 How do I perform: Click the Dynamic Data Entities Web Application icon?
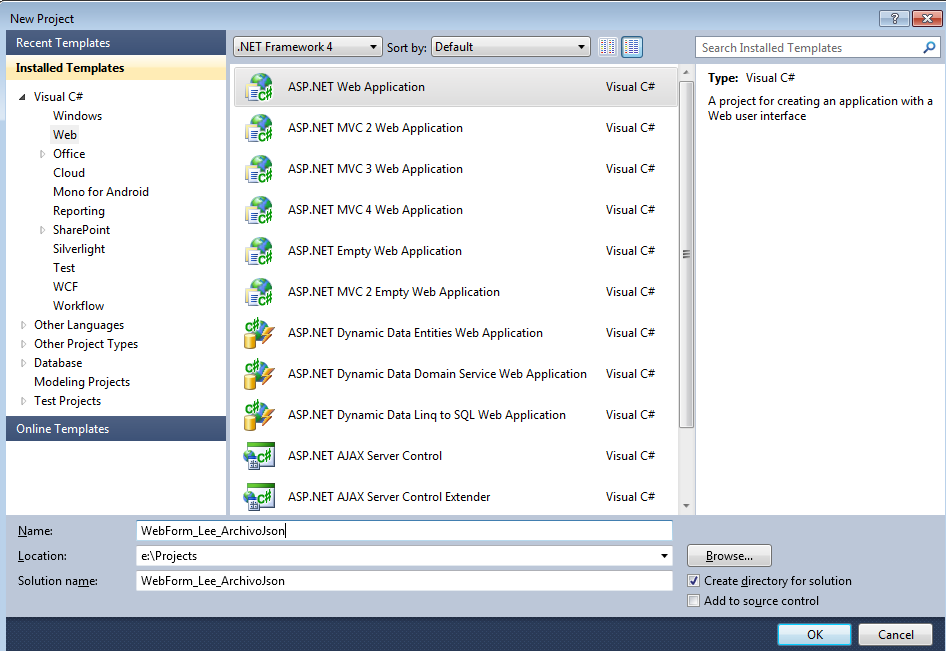(259, 333)
